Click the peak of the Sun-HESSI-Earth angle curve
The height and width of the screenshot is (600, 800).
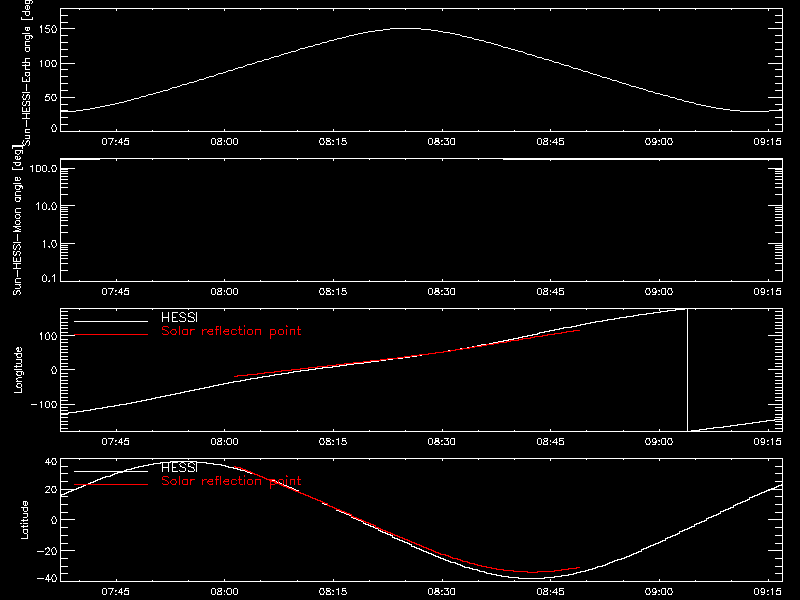click(x=406, y=29)
